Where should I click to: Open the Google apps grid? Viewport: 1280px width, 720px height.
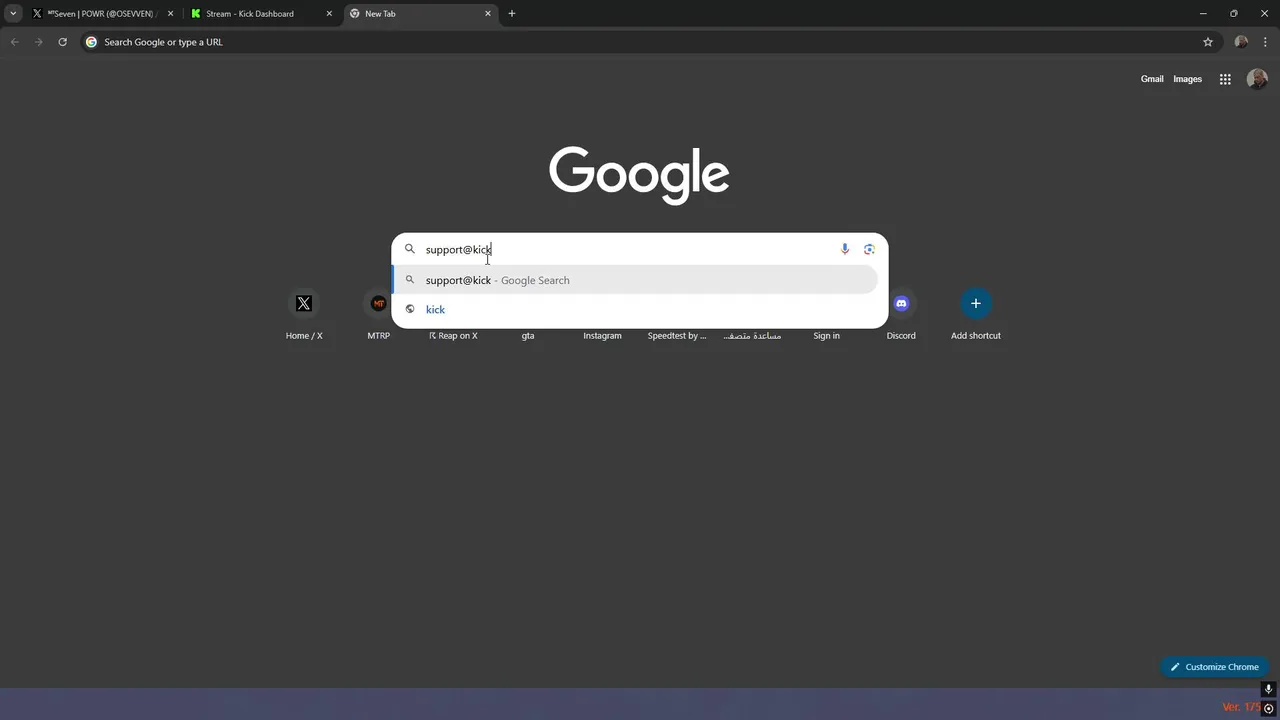point(1225,79)
